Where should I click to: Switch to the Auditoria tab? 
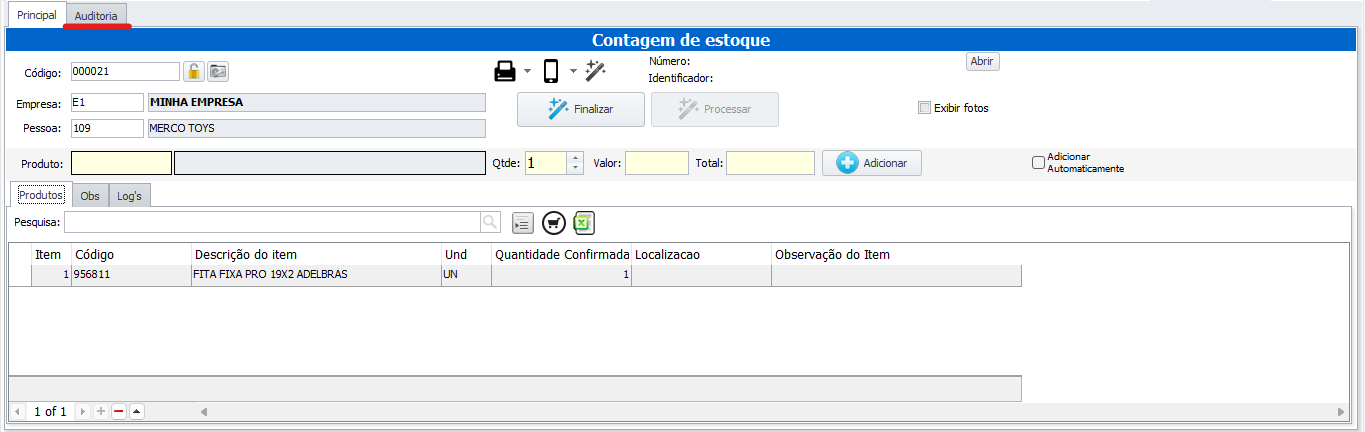(96, 15)
